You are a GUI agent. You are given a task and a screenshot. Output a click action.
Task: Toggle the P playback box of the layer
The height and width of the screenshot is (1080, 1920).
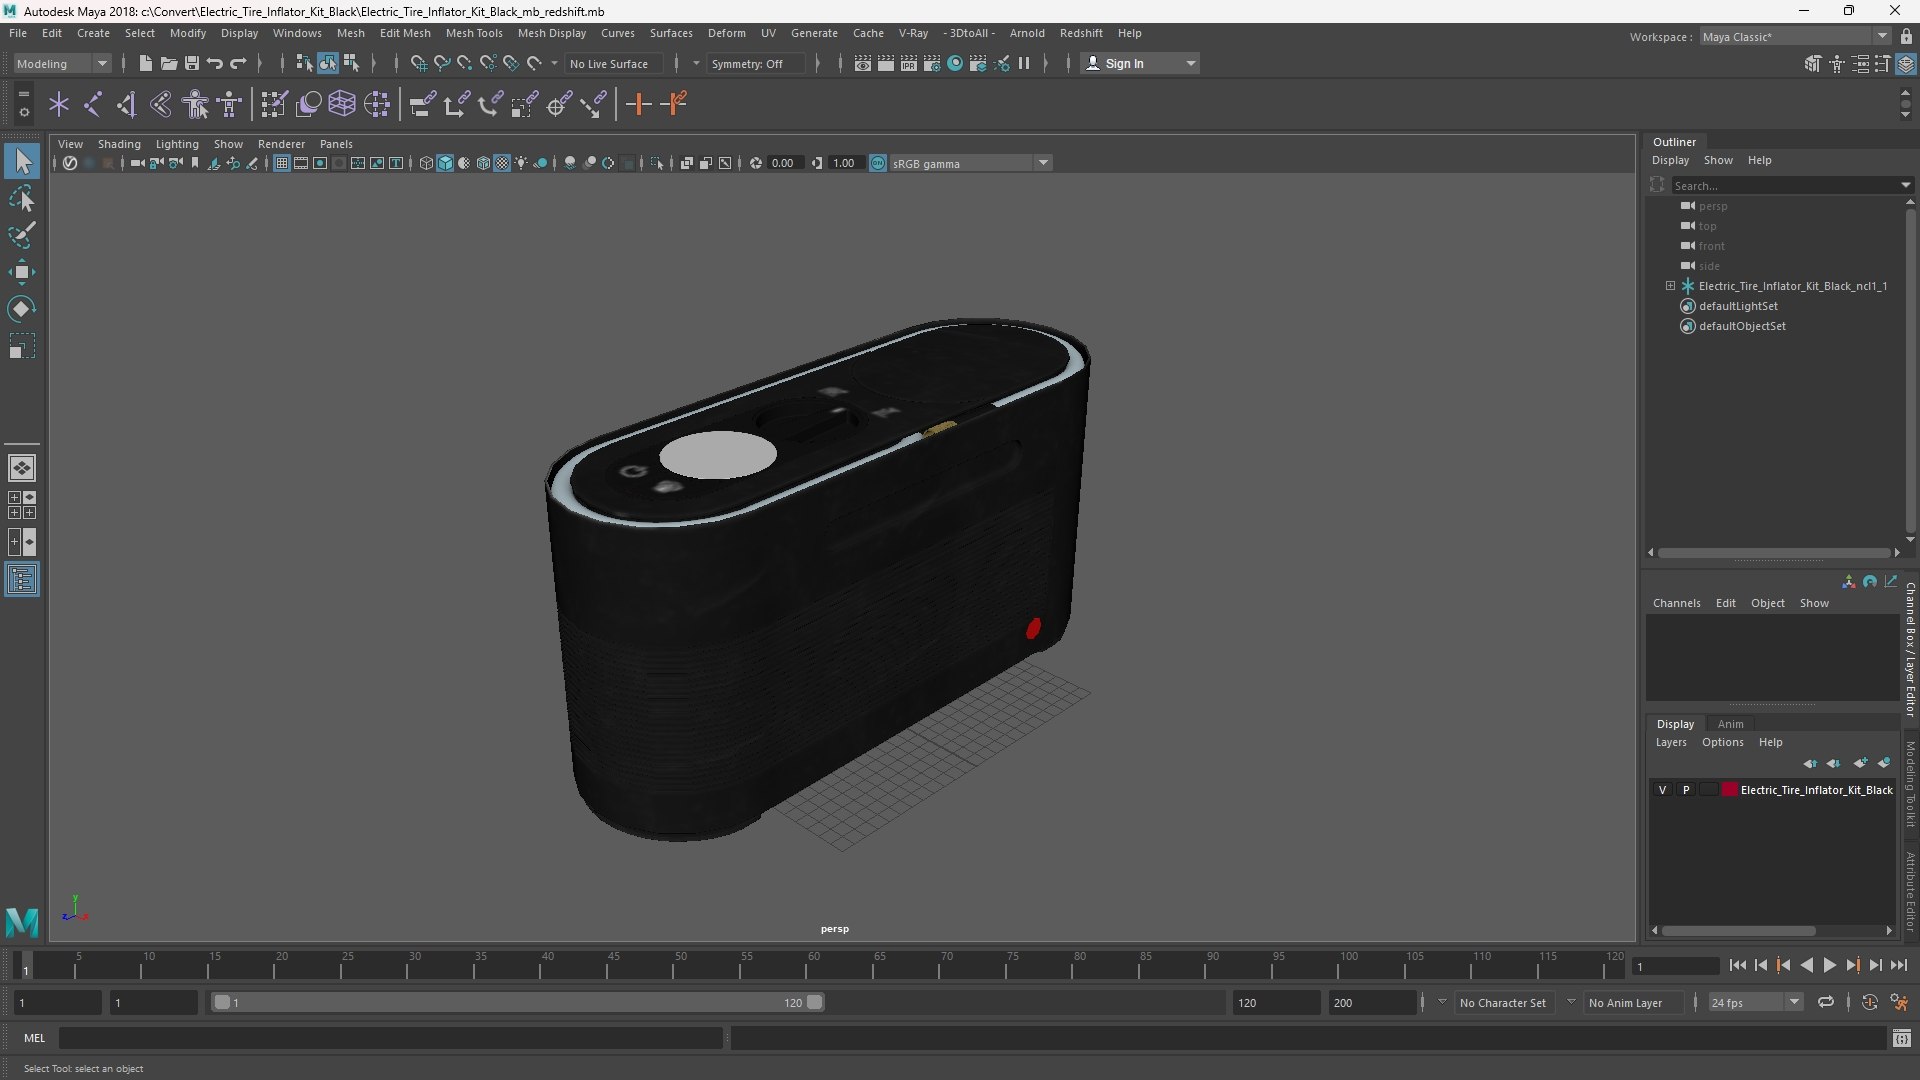[x=1686, y=790]
